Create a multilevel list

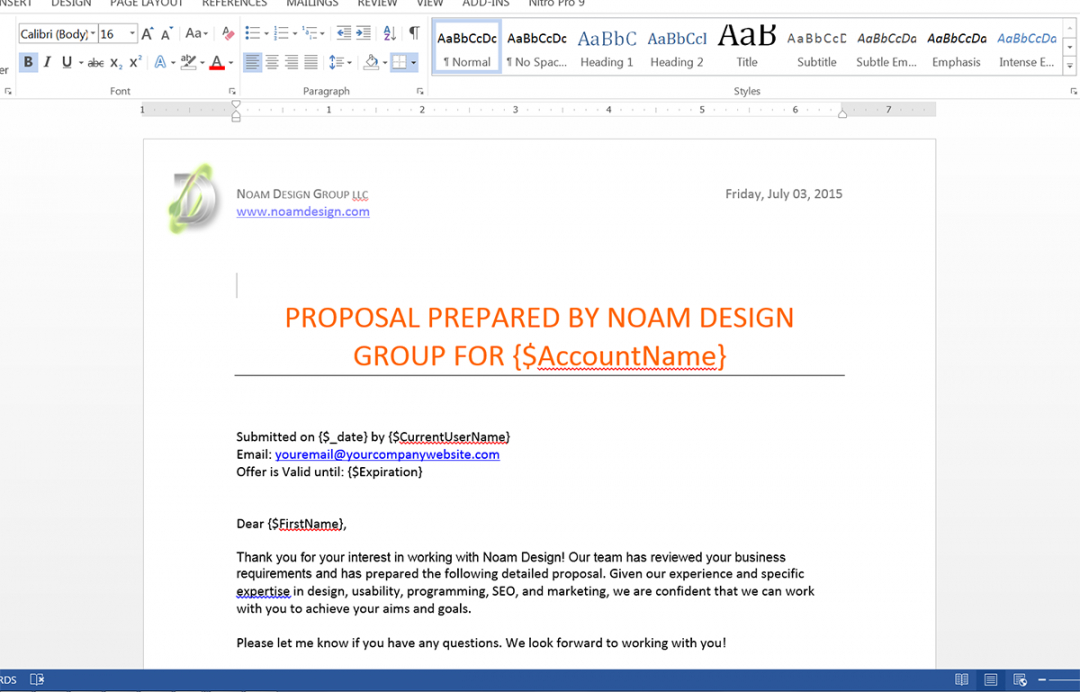point(309,33)
